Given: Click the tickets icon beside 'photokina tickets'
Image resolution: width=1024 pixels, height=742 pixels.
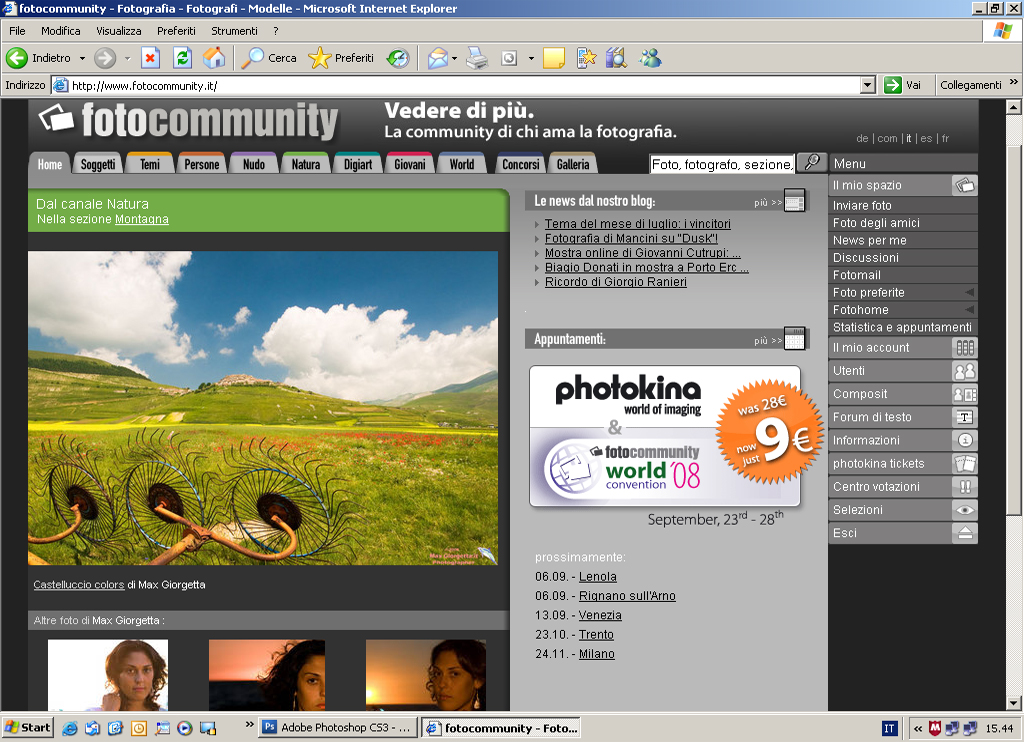Looking at the screenshot, I should [x=965, y=464].
